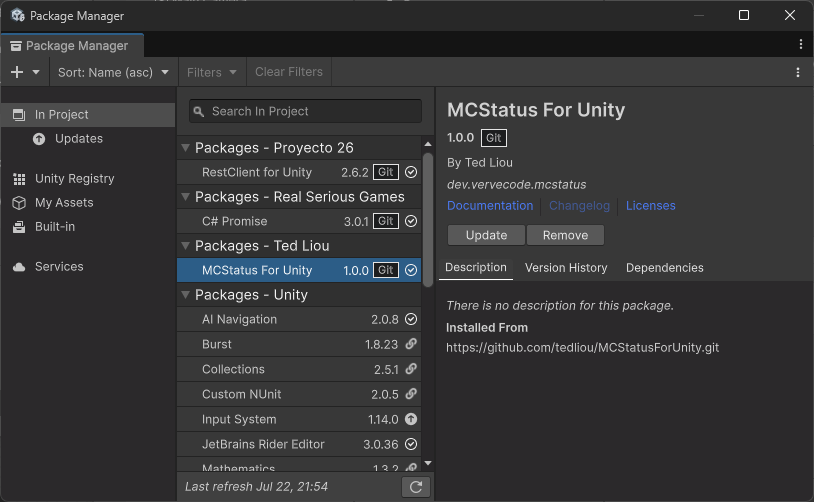The width and height of the screenshot is (814, 502).
Task: Click the update-available arrow on Input System
Action: pos(411,419)
